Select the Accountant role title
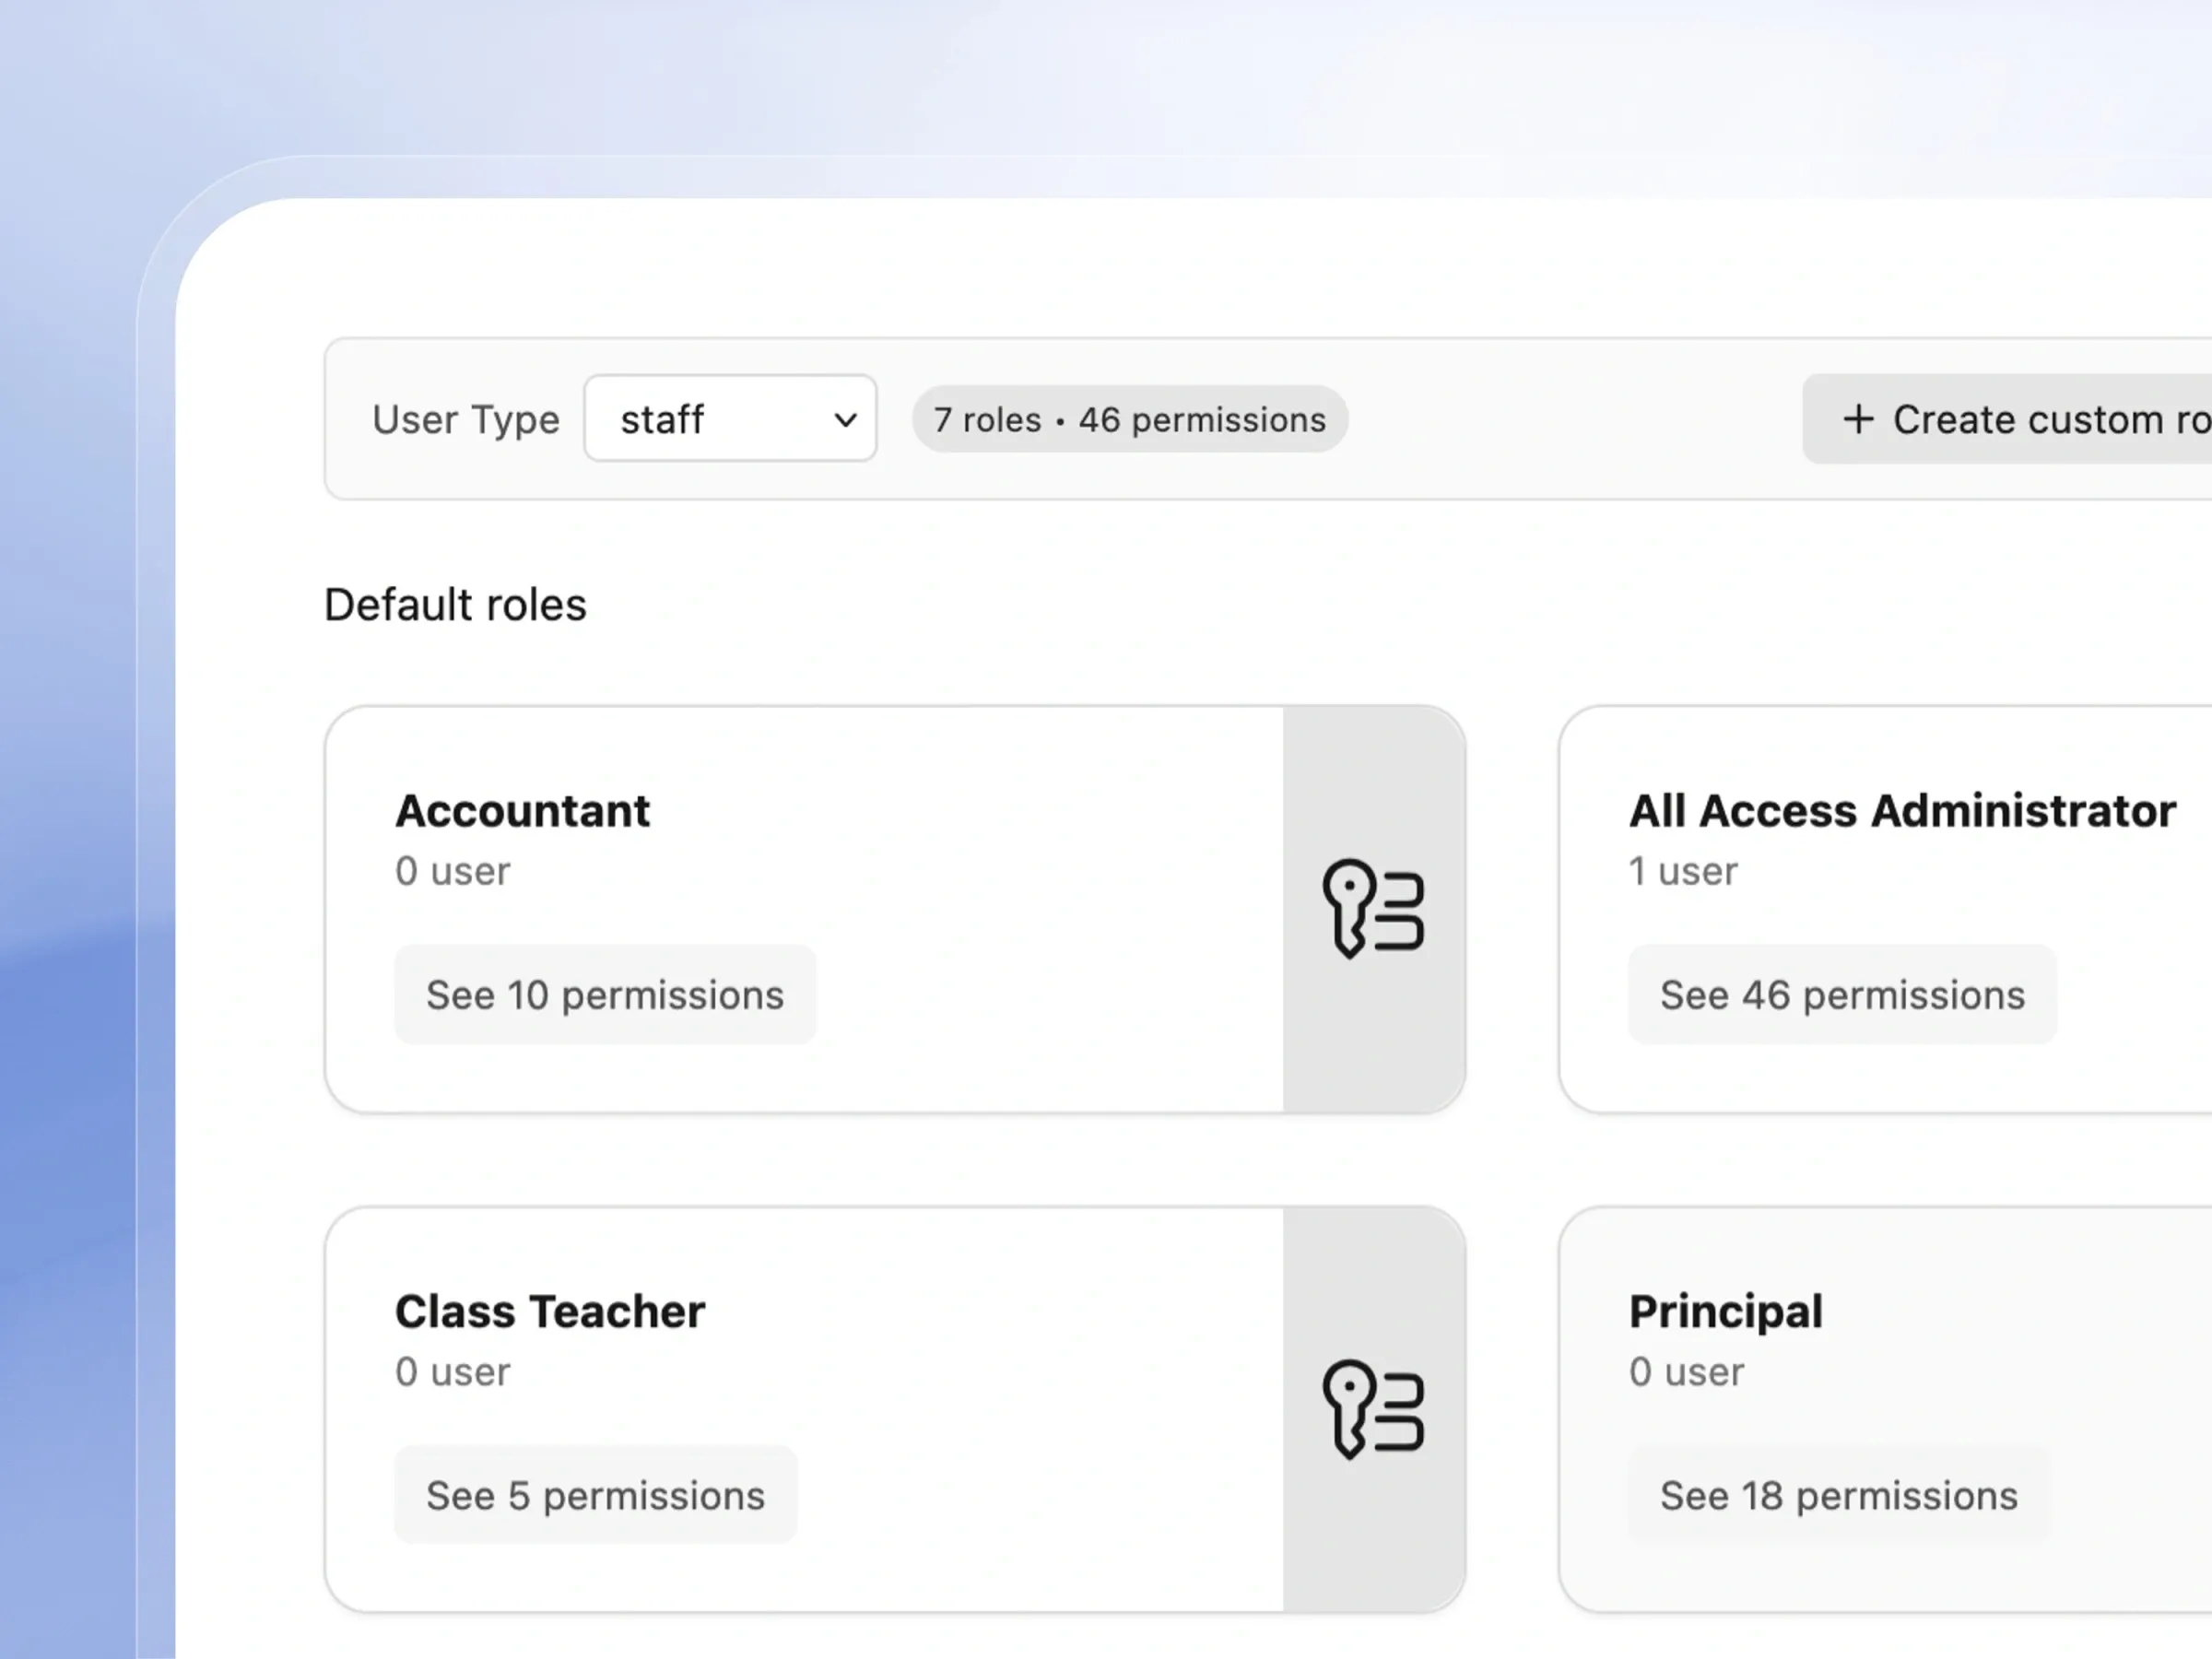The width and height of the screenshot is (2212, 1659). [x=522, y=810]
